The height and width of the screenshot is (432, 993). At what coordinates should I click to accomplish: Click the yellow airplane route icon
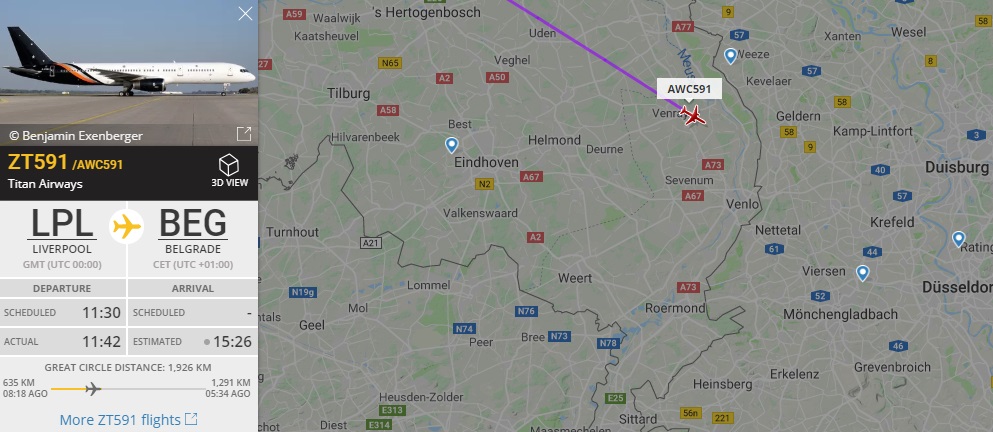pyautogui.click(x=127, y=226)
